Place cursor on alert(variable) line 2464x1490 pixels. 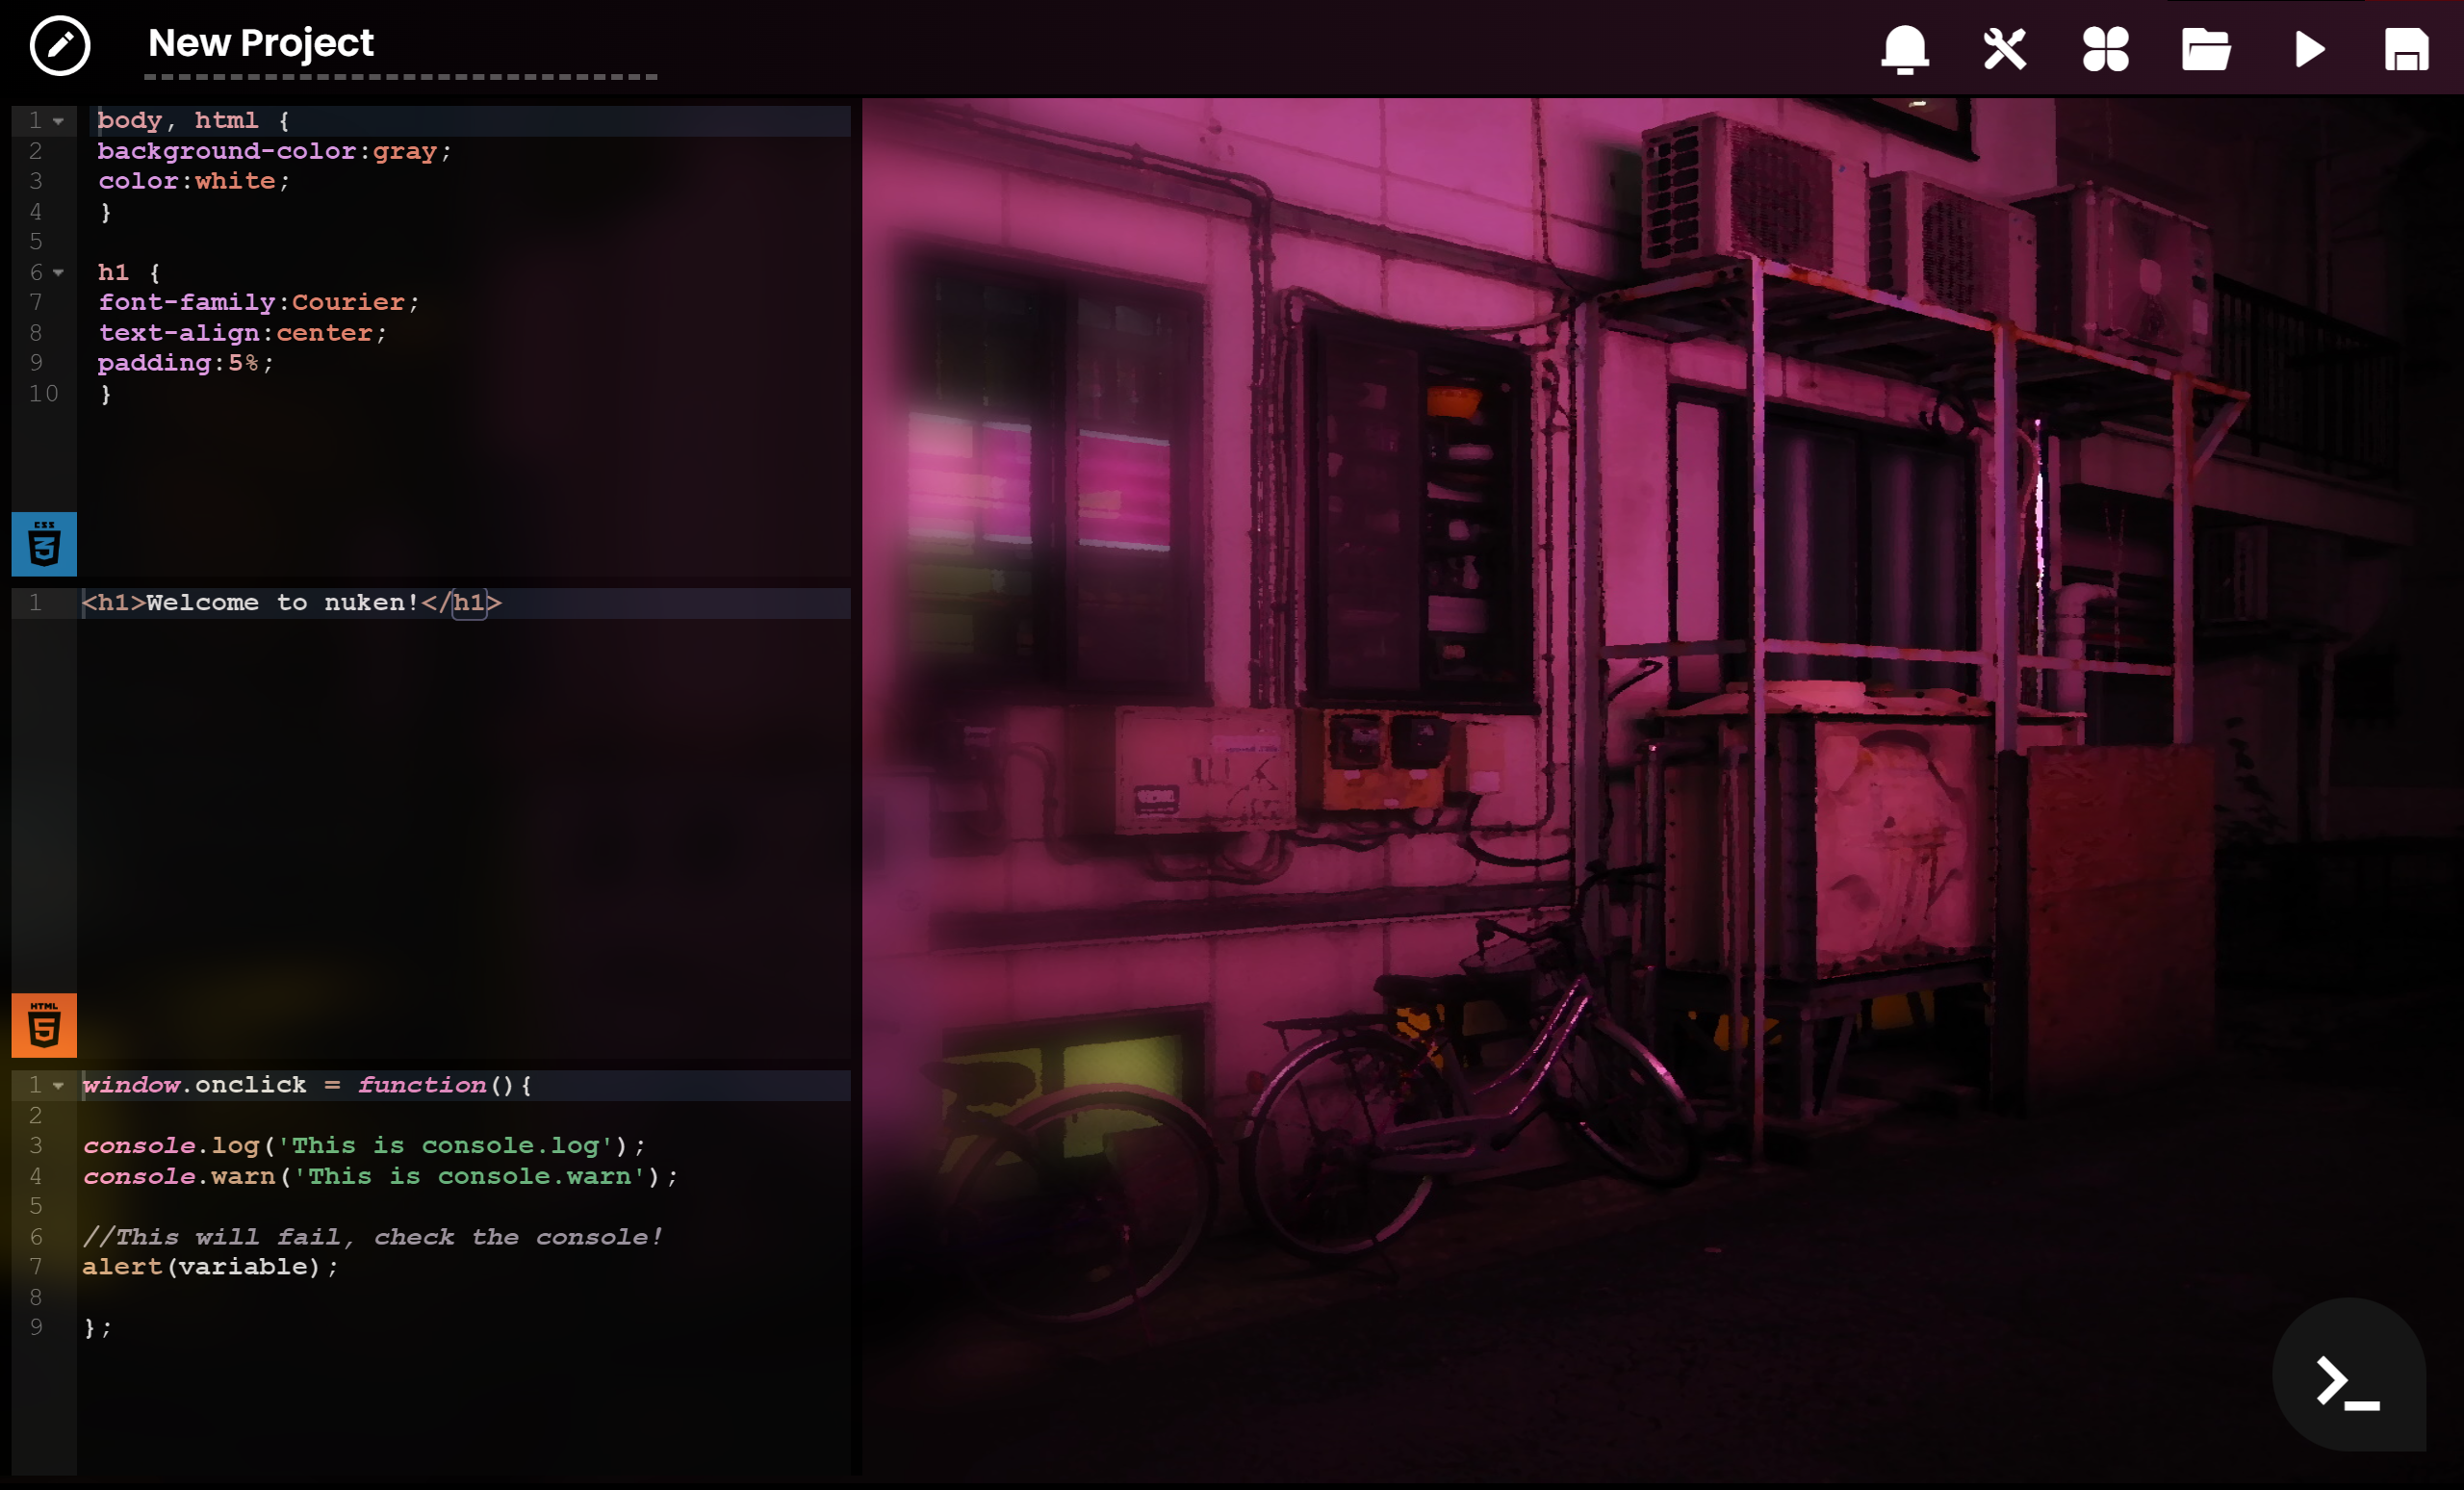pos(210,1267)
